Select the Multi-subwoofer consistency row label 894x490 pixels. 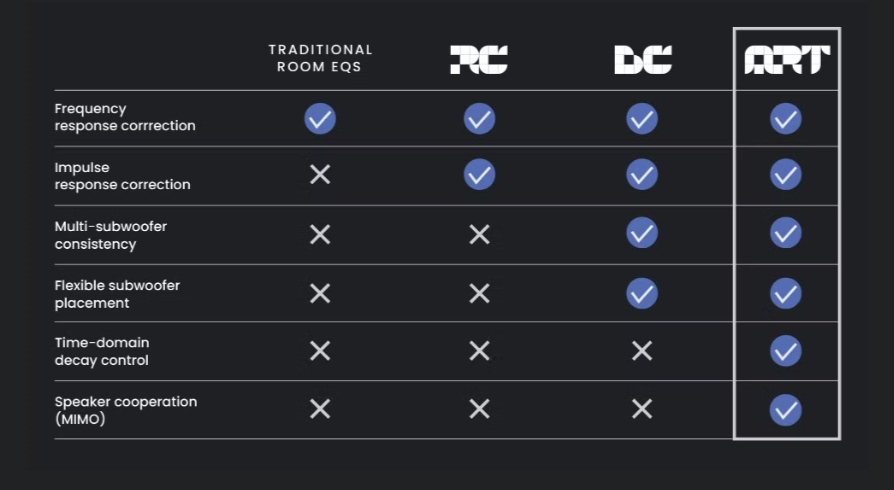(x=110, y=235)
